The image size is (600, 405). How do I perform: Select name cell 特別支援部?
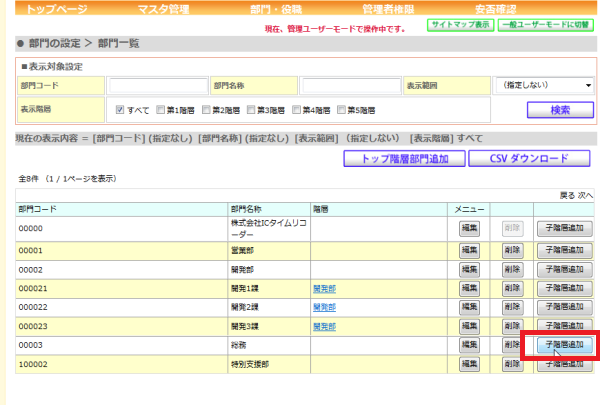[269, 364]
